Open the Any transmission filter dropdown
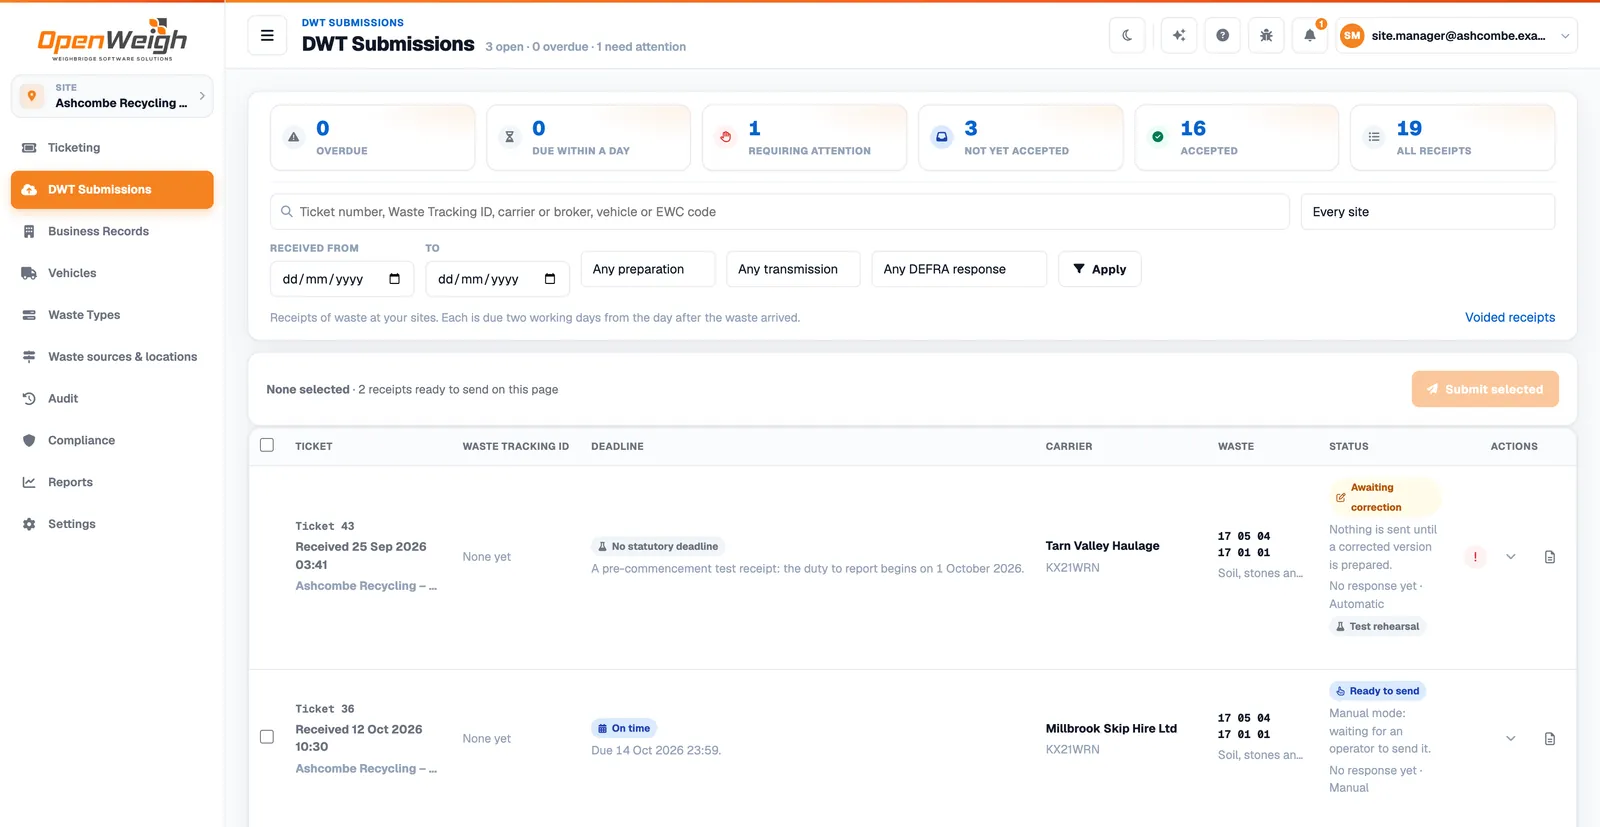The width and height of the screenshot is (1600, 827). pyautogui.click(x=793, y=269)
